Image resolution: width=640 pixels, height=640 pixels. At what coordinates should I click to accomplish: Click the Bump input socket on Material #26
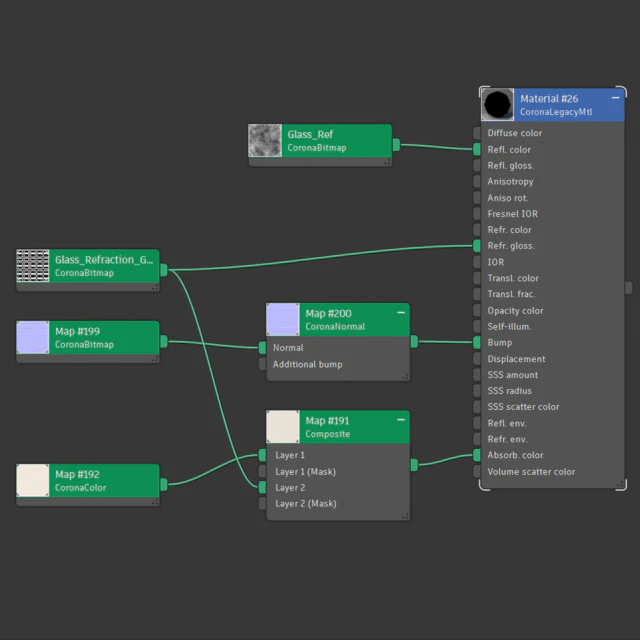(477, 342)
